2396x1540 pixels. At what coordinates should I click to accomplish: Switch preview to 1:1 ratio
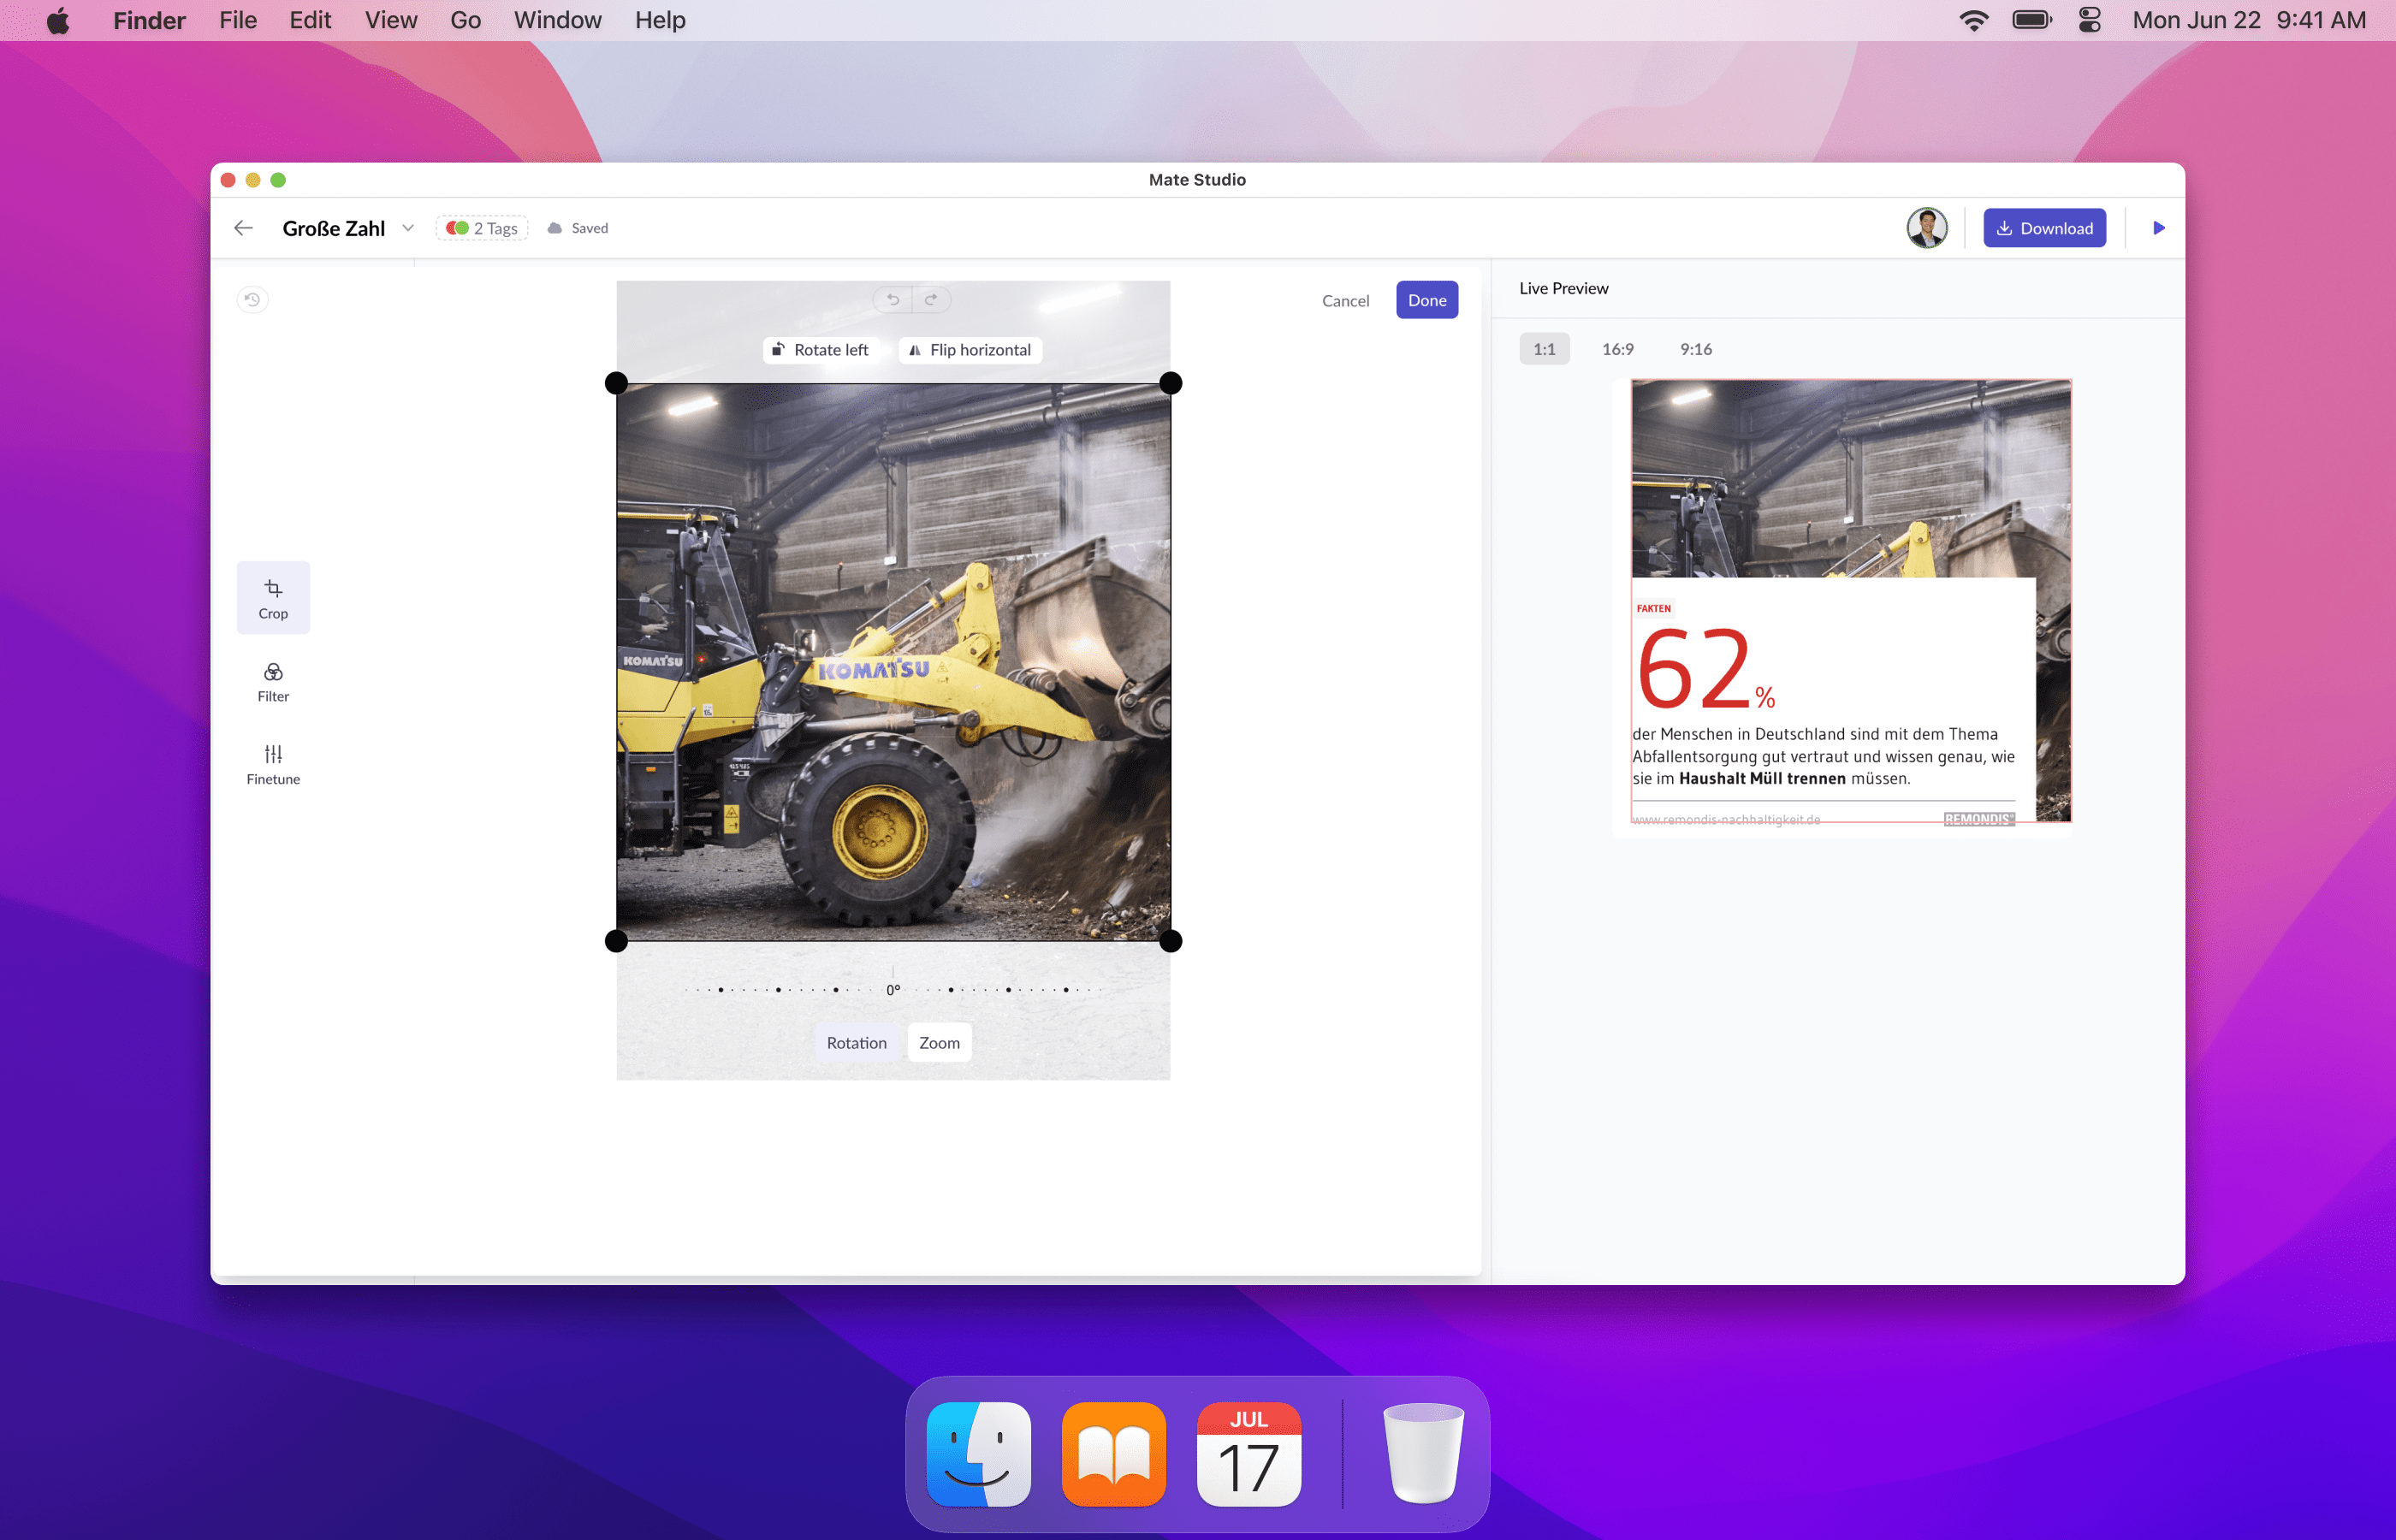pos(1544,349)
